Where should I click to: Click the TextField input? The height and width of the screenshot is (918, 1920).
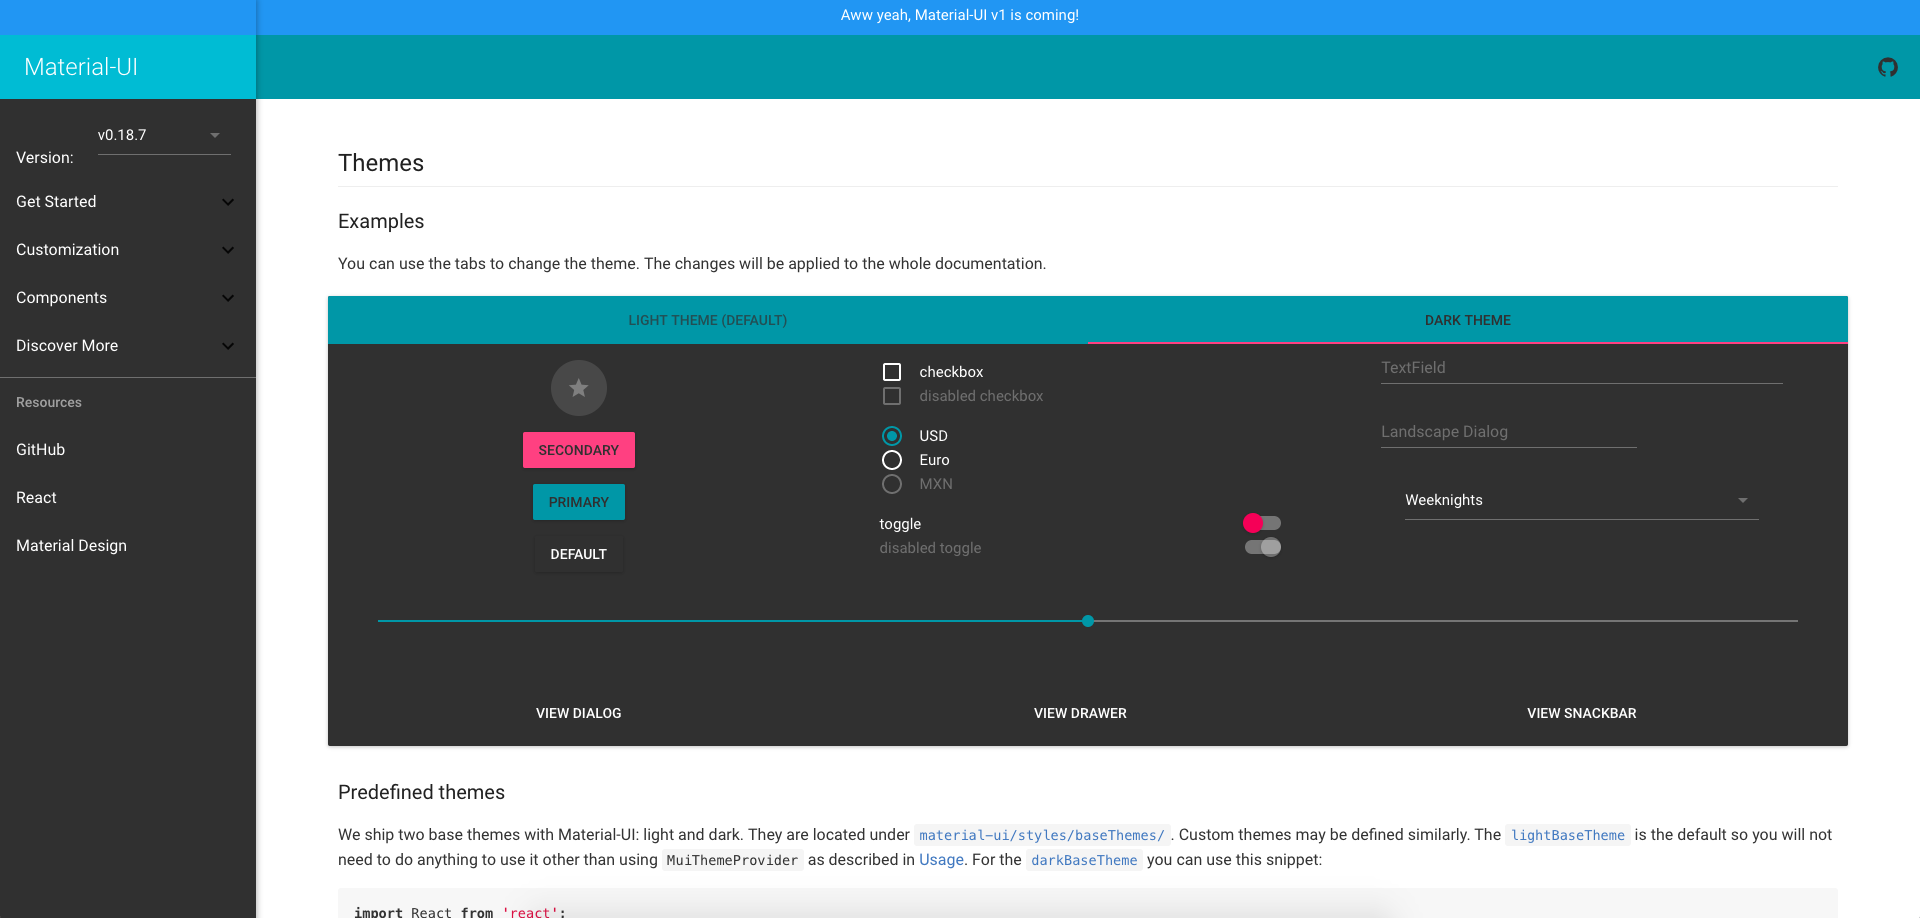point(1581,368)
